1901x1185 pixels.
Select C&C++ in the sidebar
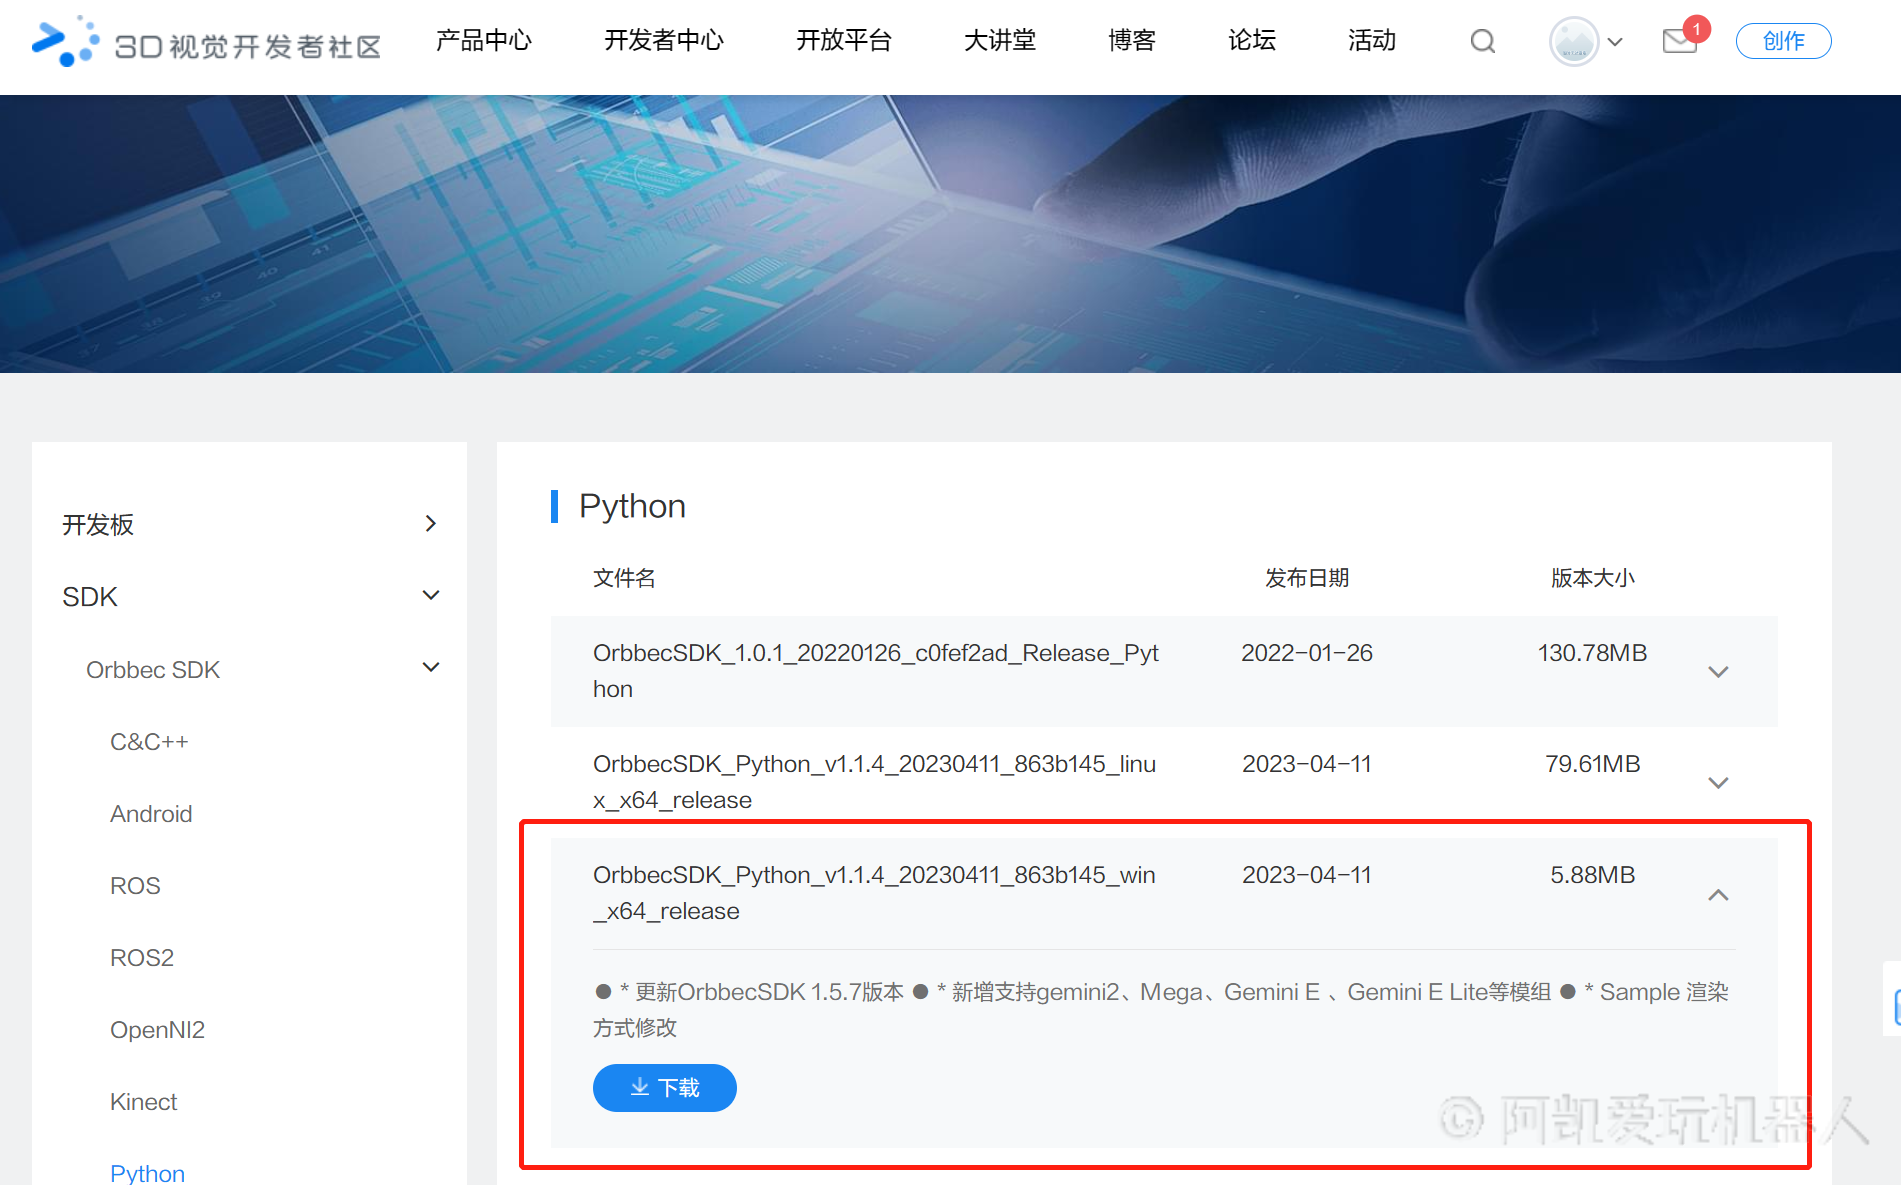click(x=149, y=742)
